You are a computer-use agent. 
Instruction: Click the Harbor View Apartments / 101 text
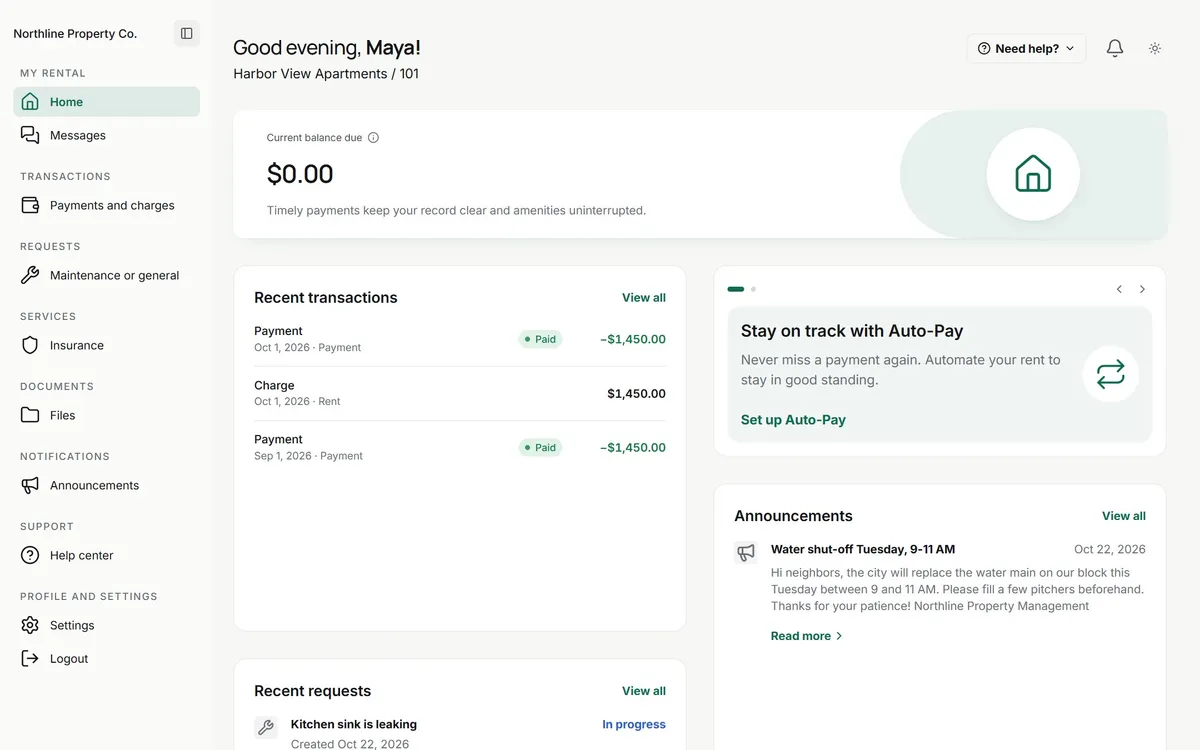[x=326, y=74]
